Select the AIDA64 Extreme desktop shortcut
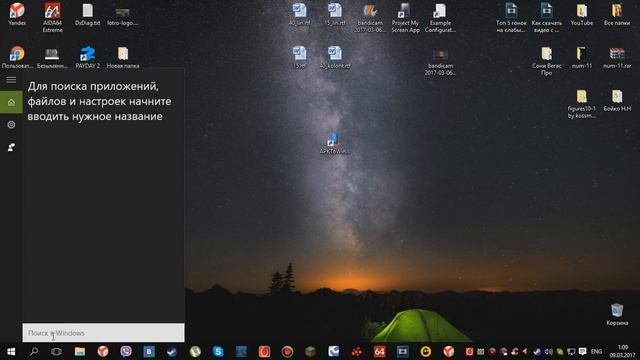The width and height of the screenshot is (640, 360). 52,18
